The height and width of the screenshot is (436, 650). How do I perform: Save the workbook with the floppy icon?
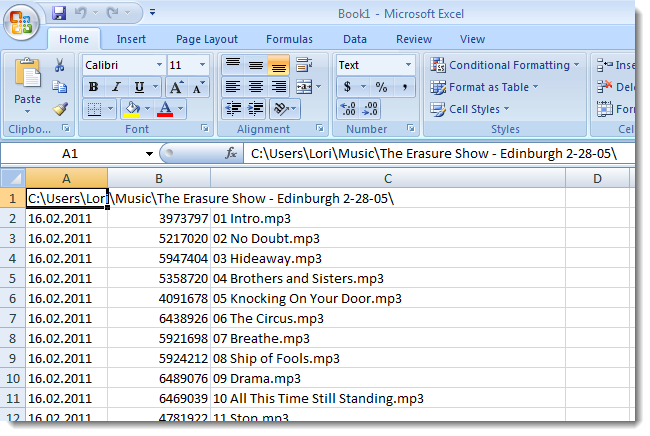[59, 13]
